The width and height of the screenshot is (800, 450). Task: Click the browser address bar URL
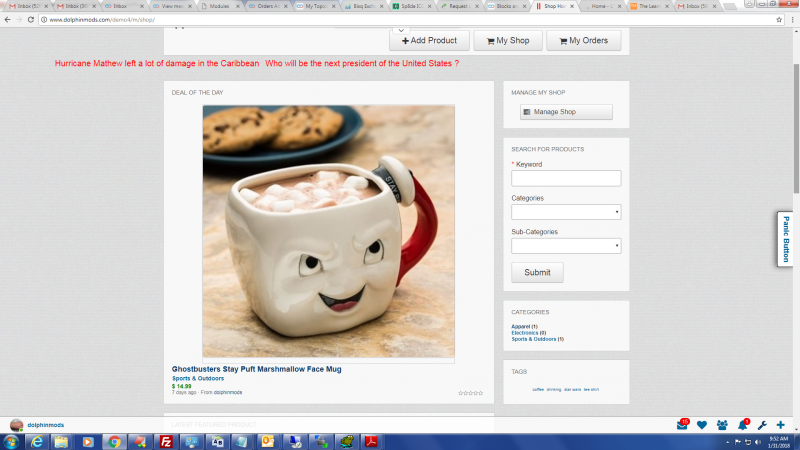click(x=102, y=19)
